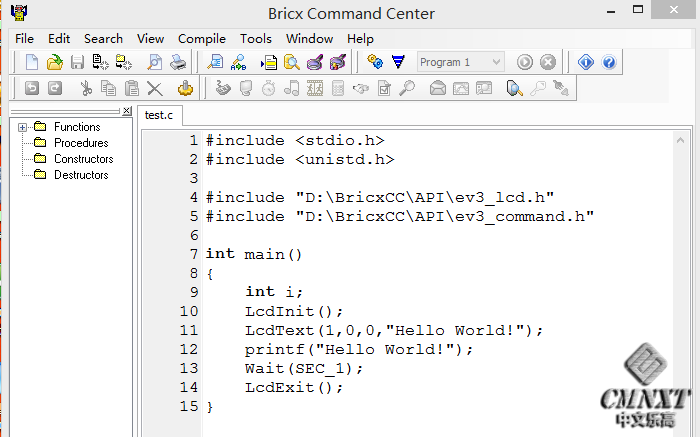Create a new file with the blank page icon
700x437 pixels.
click(32, 62)
